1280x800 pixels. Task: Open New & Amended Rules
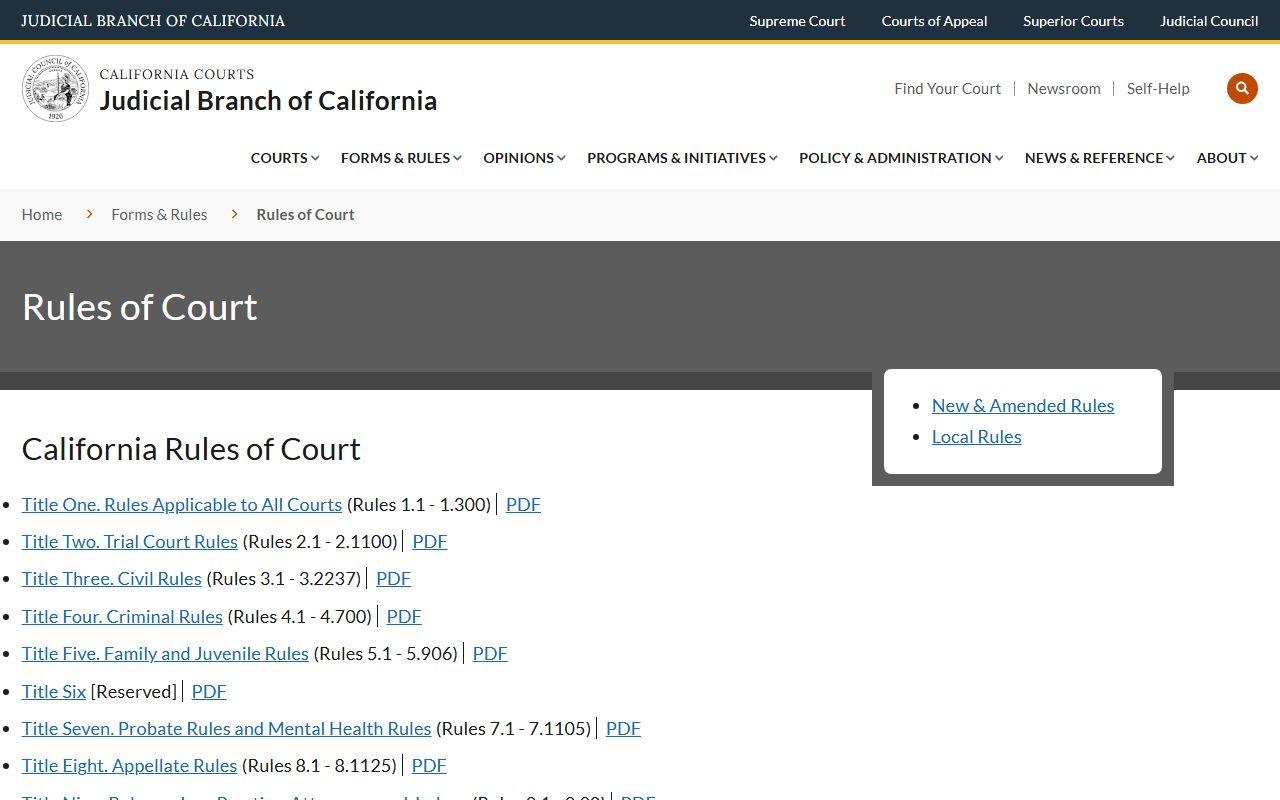click(x=1023, y=405)
